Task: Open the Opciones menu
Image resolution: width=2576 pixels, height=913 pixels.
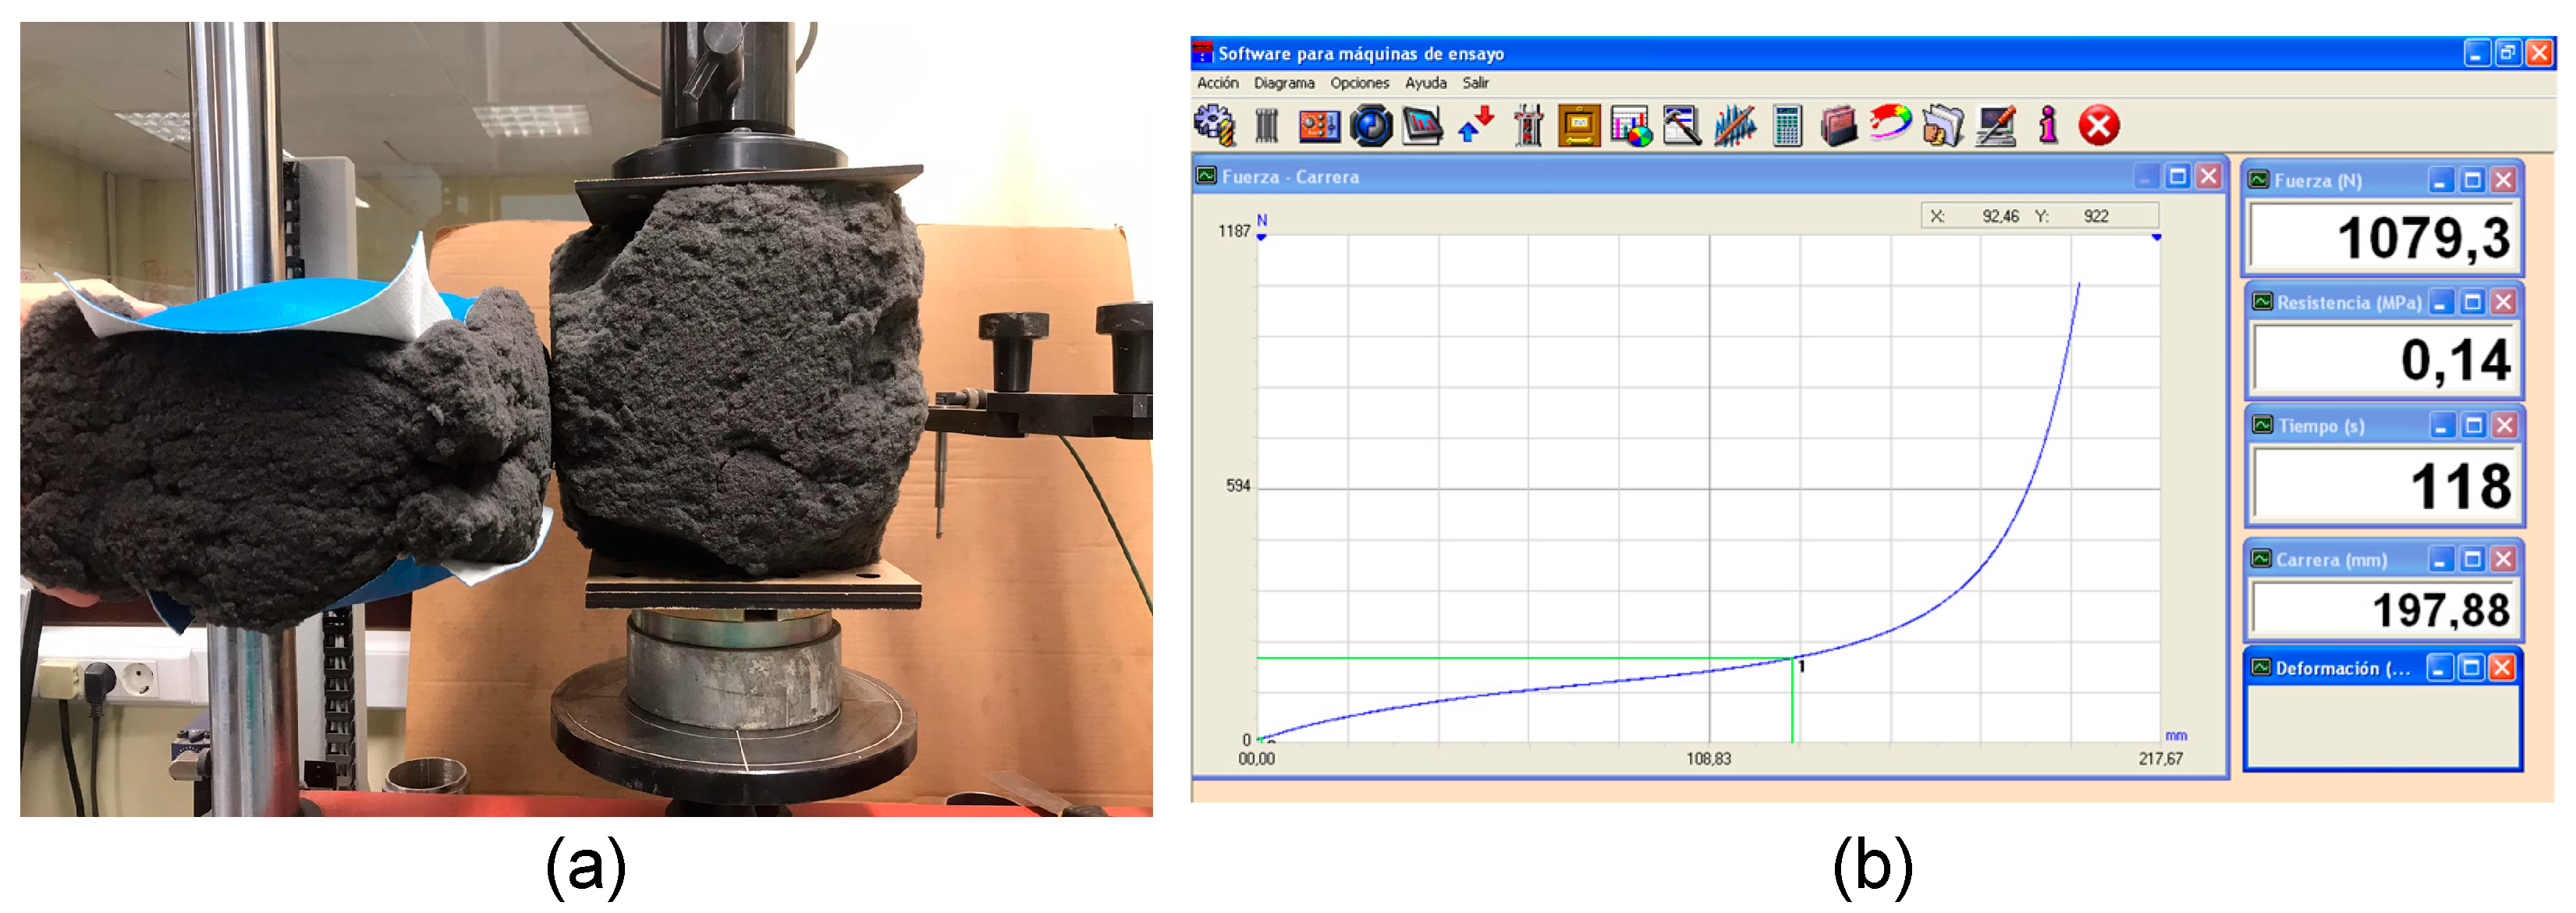Action: [x=1359, y=83]
